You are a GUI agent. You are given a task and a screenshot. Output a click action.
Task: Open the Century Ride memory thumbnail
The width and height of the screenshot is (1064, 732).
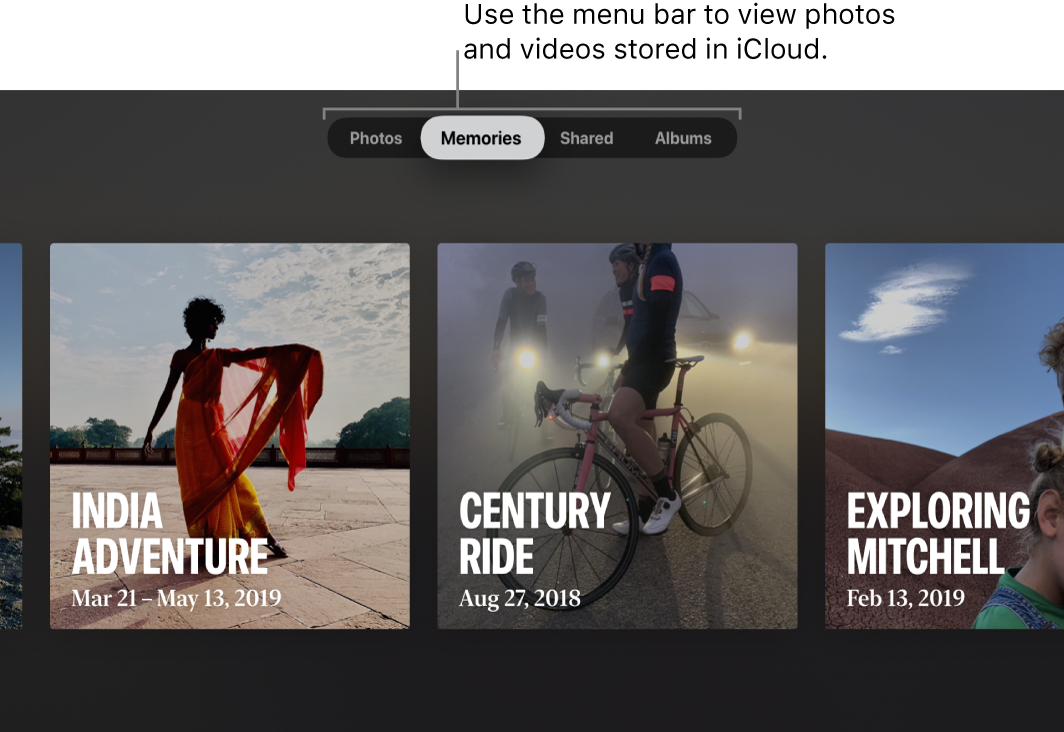(x=617, y=435)
